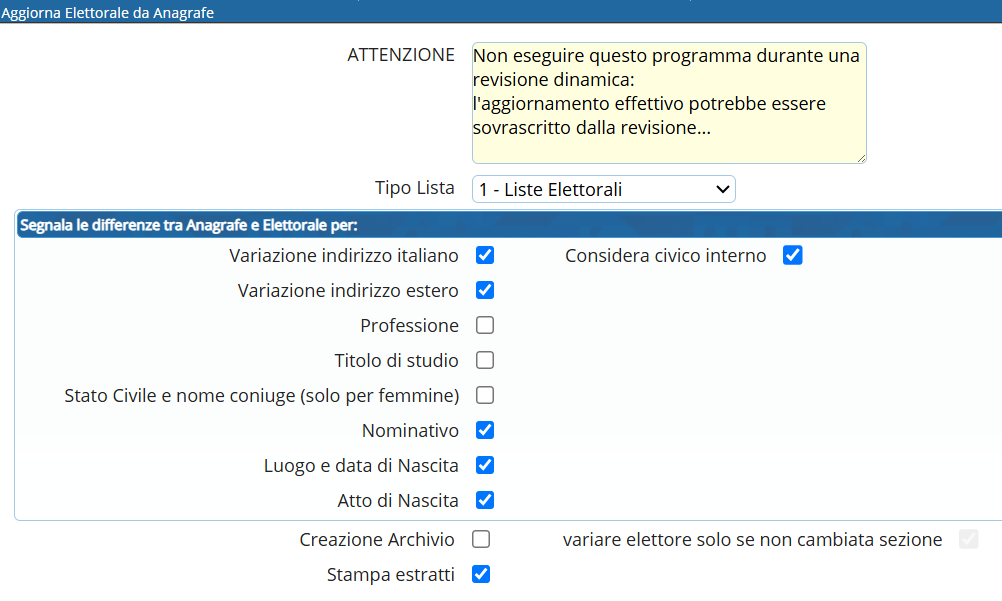This screenshot has width=1002, height=601.
Task: Click the ATTENZIONE label text
Action: 401,55
